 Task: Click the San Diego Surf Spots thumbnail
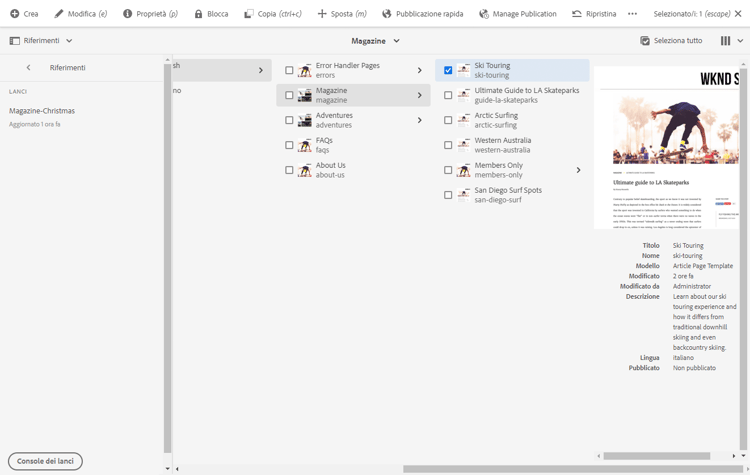click(463, 195)
